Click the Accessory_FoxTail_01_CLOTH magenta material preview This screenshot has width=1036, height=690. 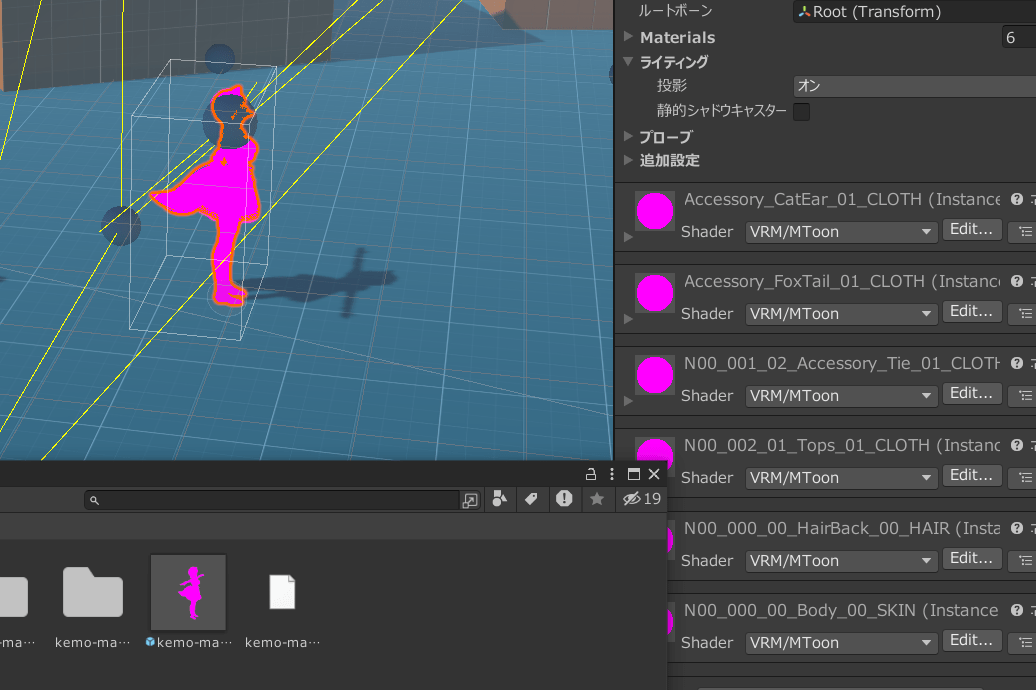click(x=655, y=293)
